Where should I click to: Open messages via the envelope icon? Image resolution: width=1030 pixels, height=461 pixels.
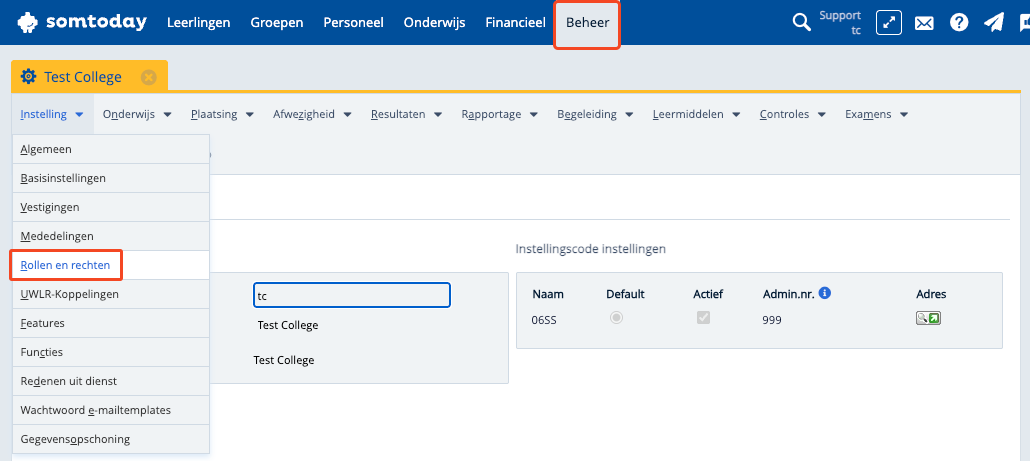coord(924,22)
